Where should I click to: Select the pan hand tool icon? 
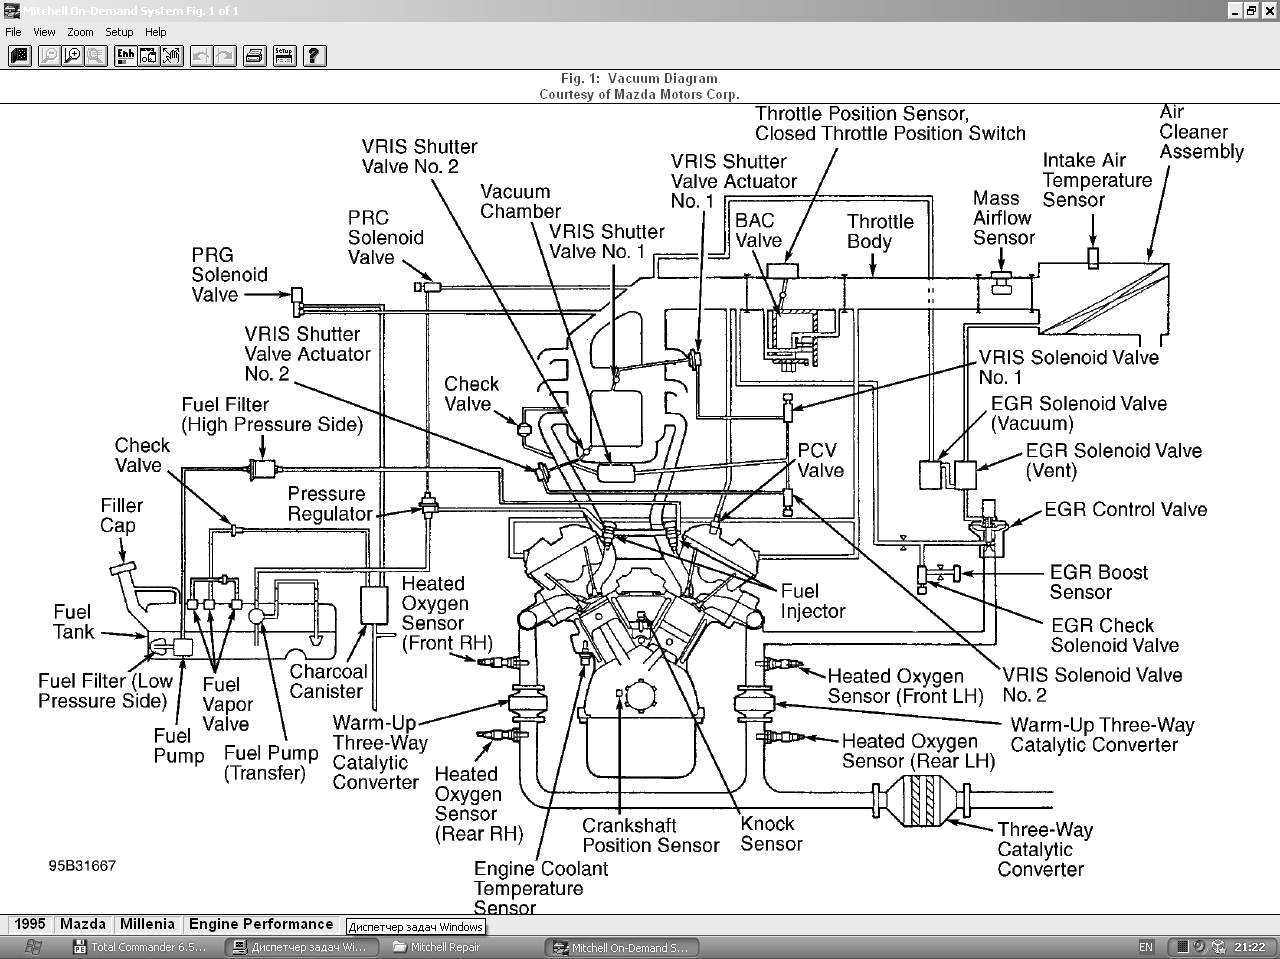click(172, 56)
